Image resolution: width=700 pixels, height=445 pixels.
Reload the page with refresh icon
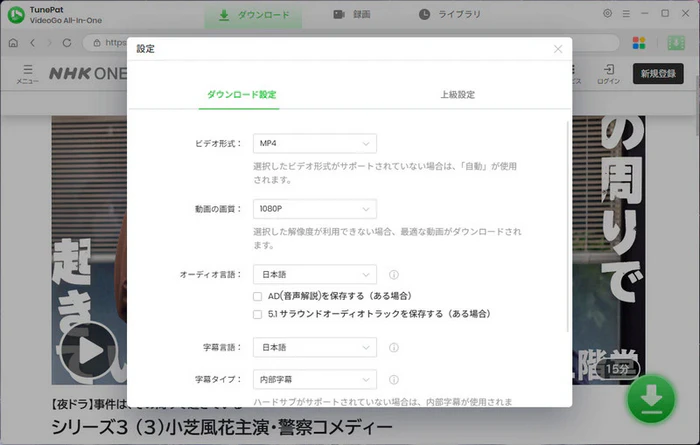click(x=67, y=43)
